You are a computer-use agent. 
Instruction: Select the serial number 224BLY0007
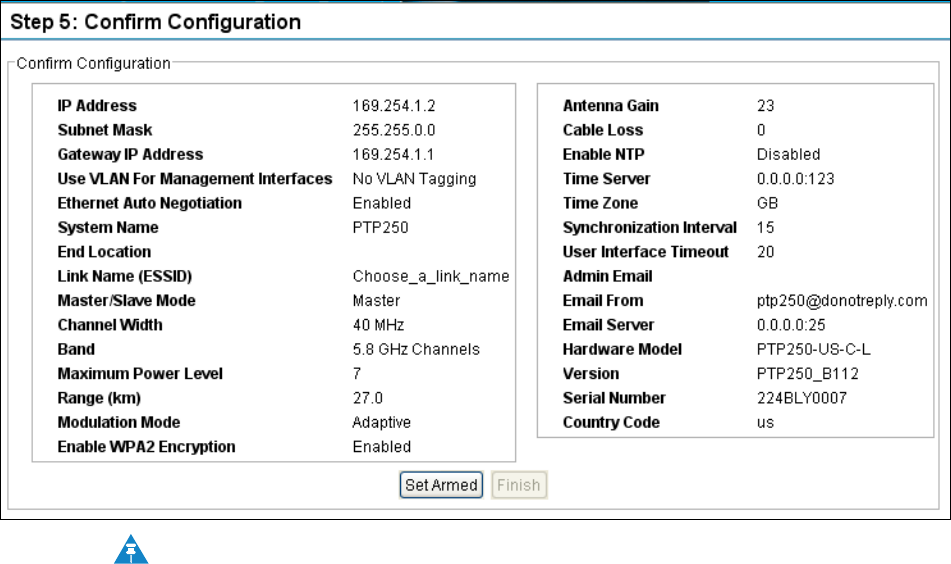click(802, 398)
